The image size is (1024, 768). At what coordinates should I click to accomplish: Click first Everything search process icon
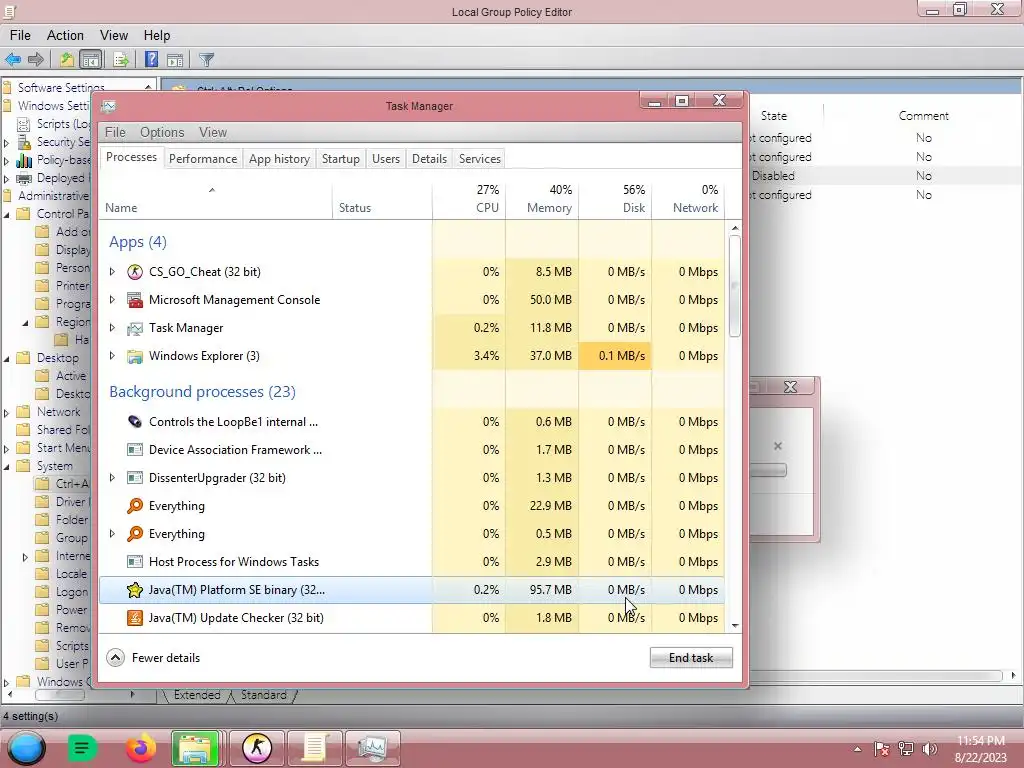pyautogui.click(x=135, y=506)
